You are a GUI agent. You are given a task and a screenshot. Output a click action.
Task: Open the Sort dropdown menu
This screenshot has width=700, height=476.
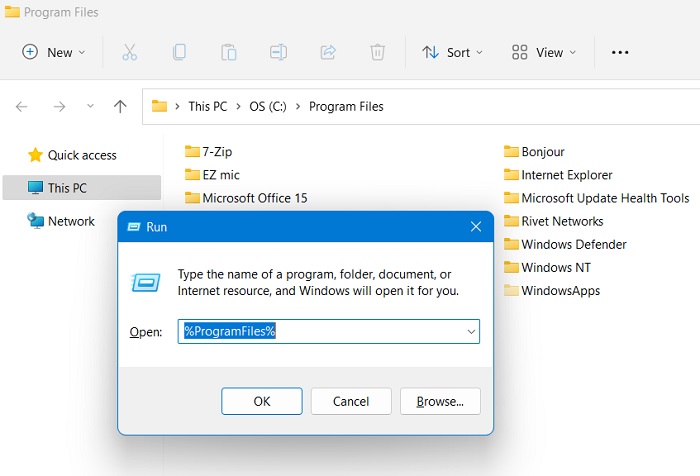click(453, 52)
